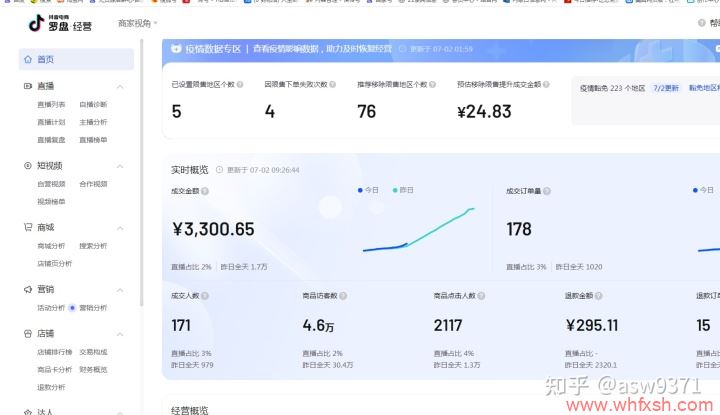Toggle the 昨日 legend in 成交金额 chart
This screenshot has width=720, height=415.
[403, 190]
